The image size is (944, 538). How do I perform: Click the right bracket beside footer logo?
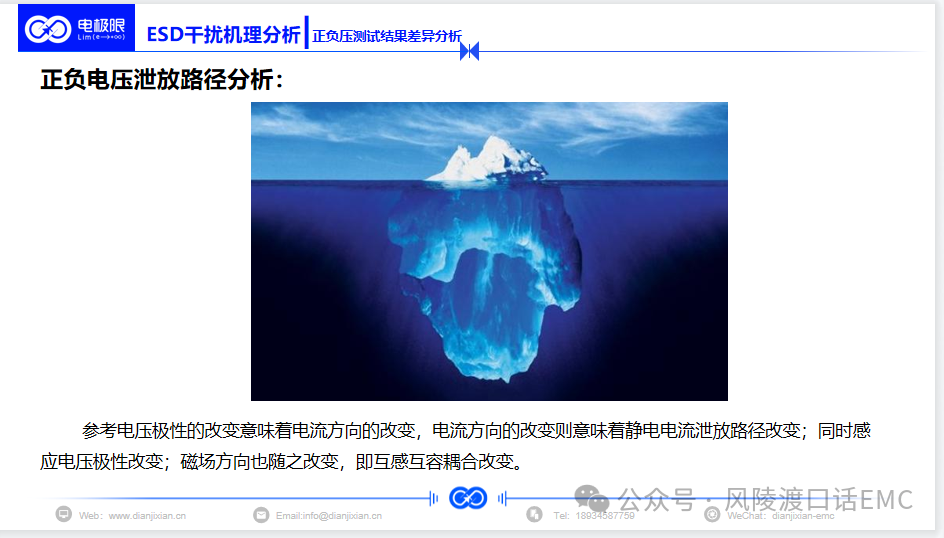(x=503, y=498)
